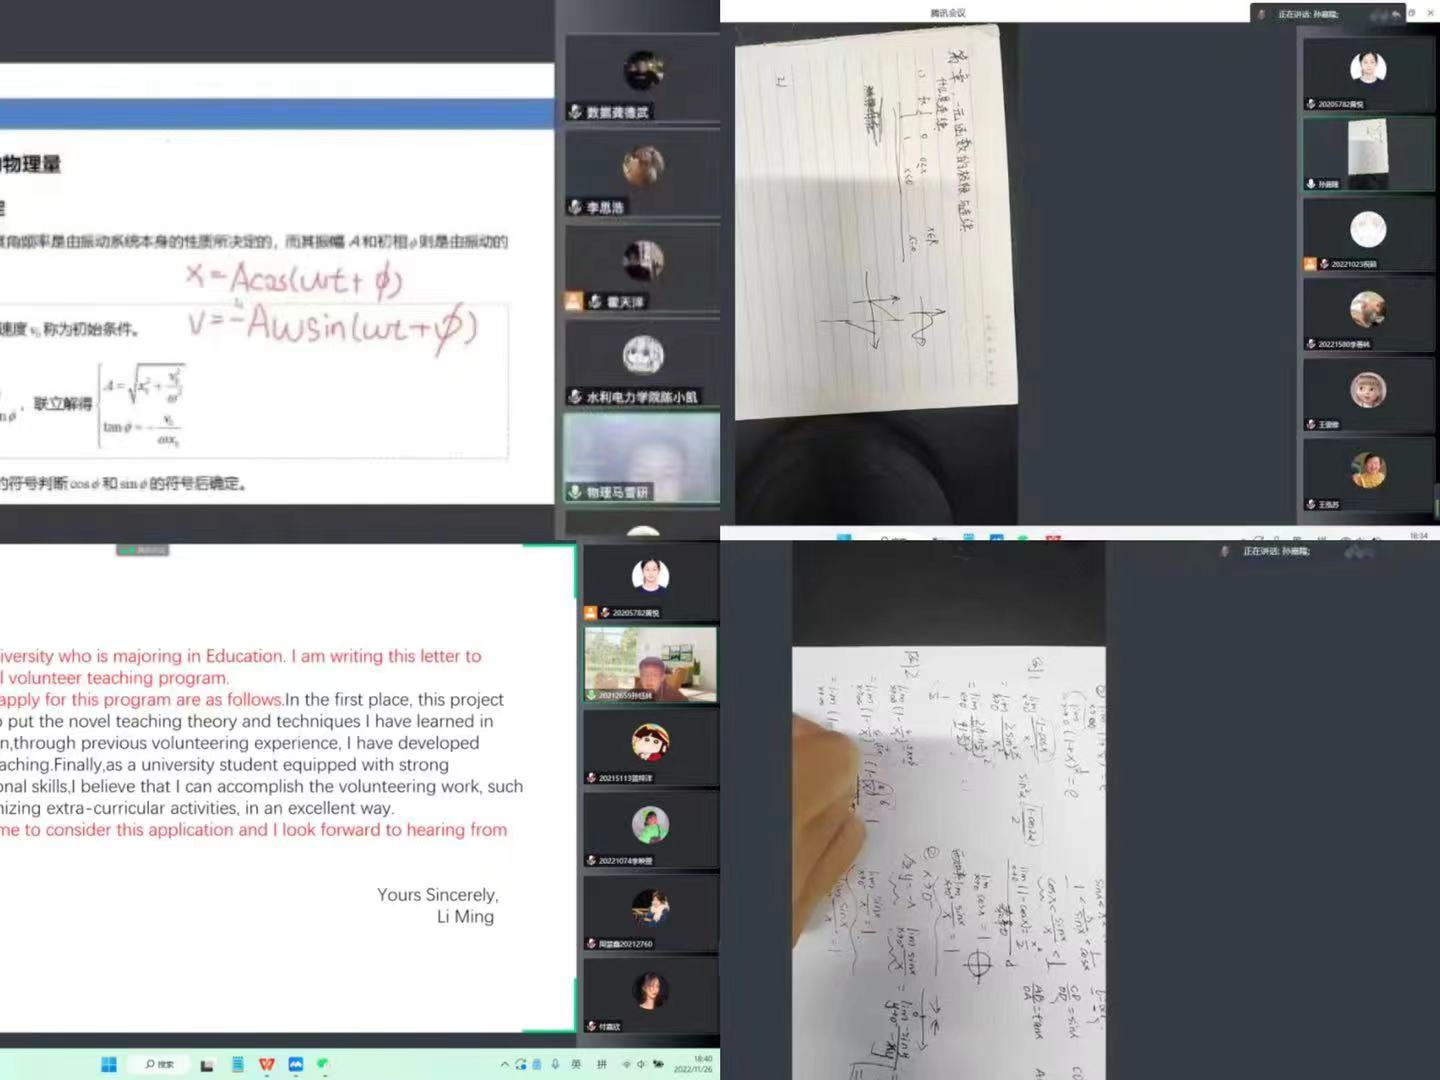Click mic icon beside 20221074 name
This screenshot has height=1080, width=1440.
(592, 861)
